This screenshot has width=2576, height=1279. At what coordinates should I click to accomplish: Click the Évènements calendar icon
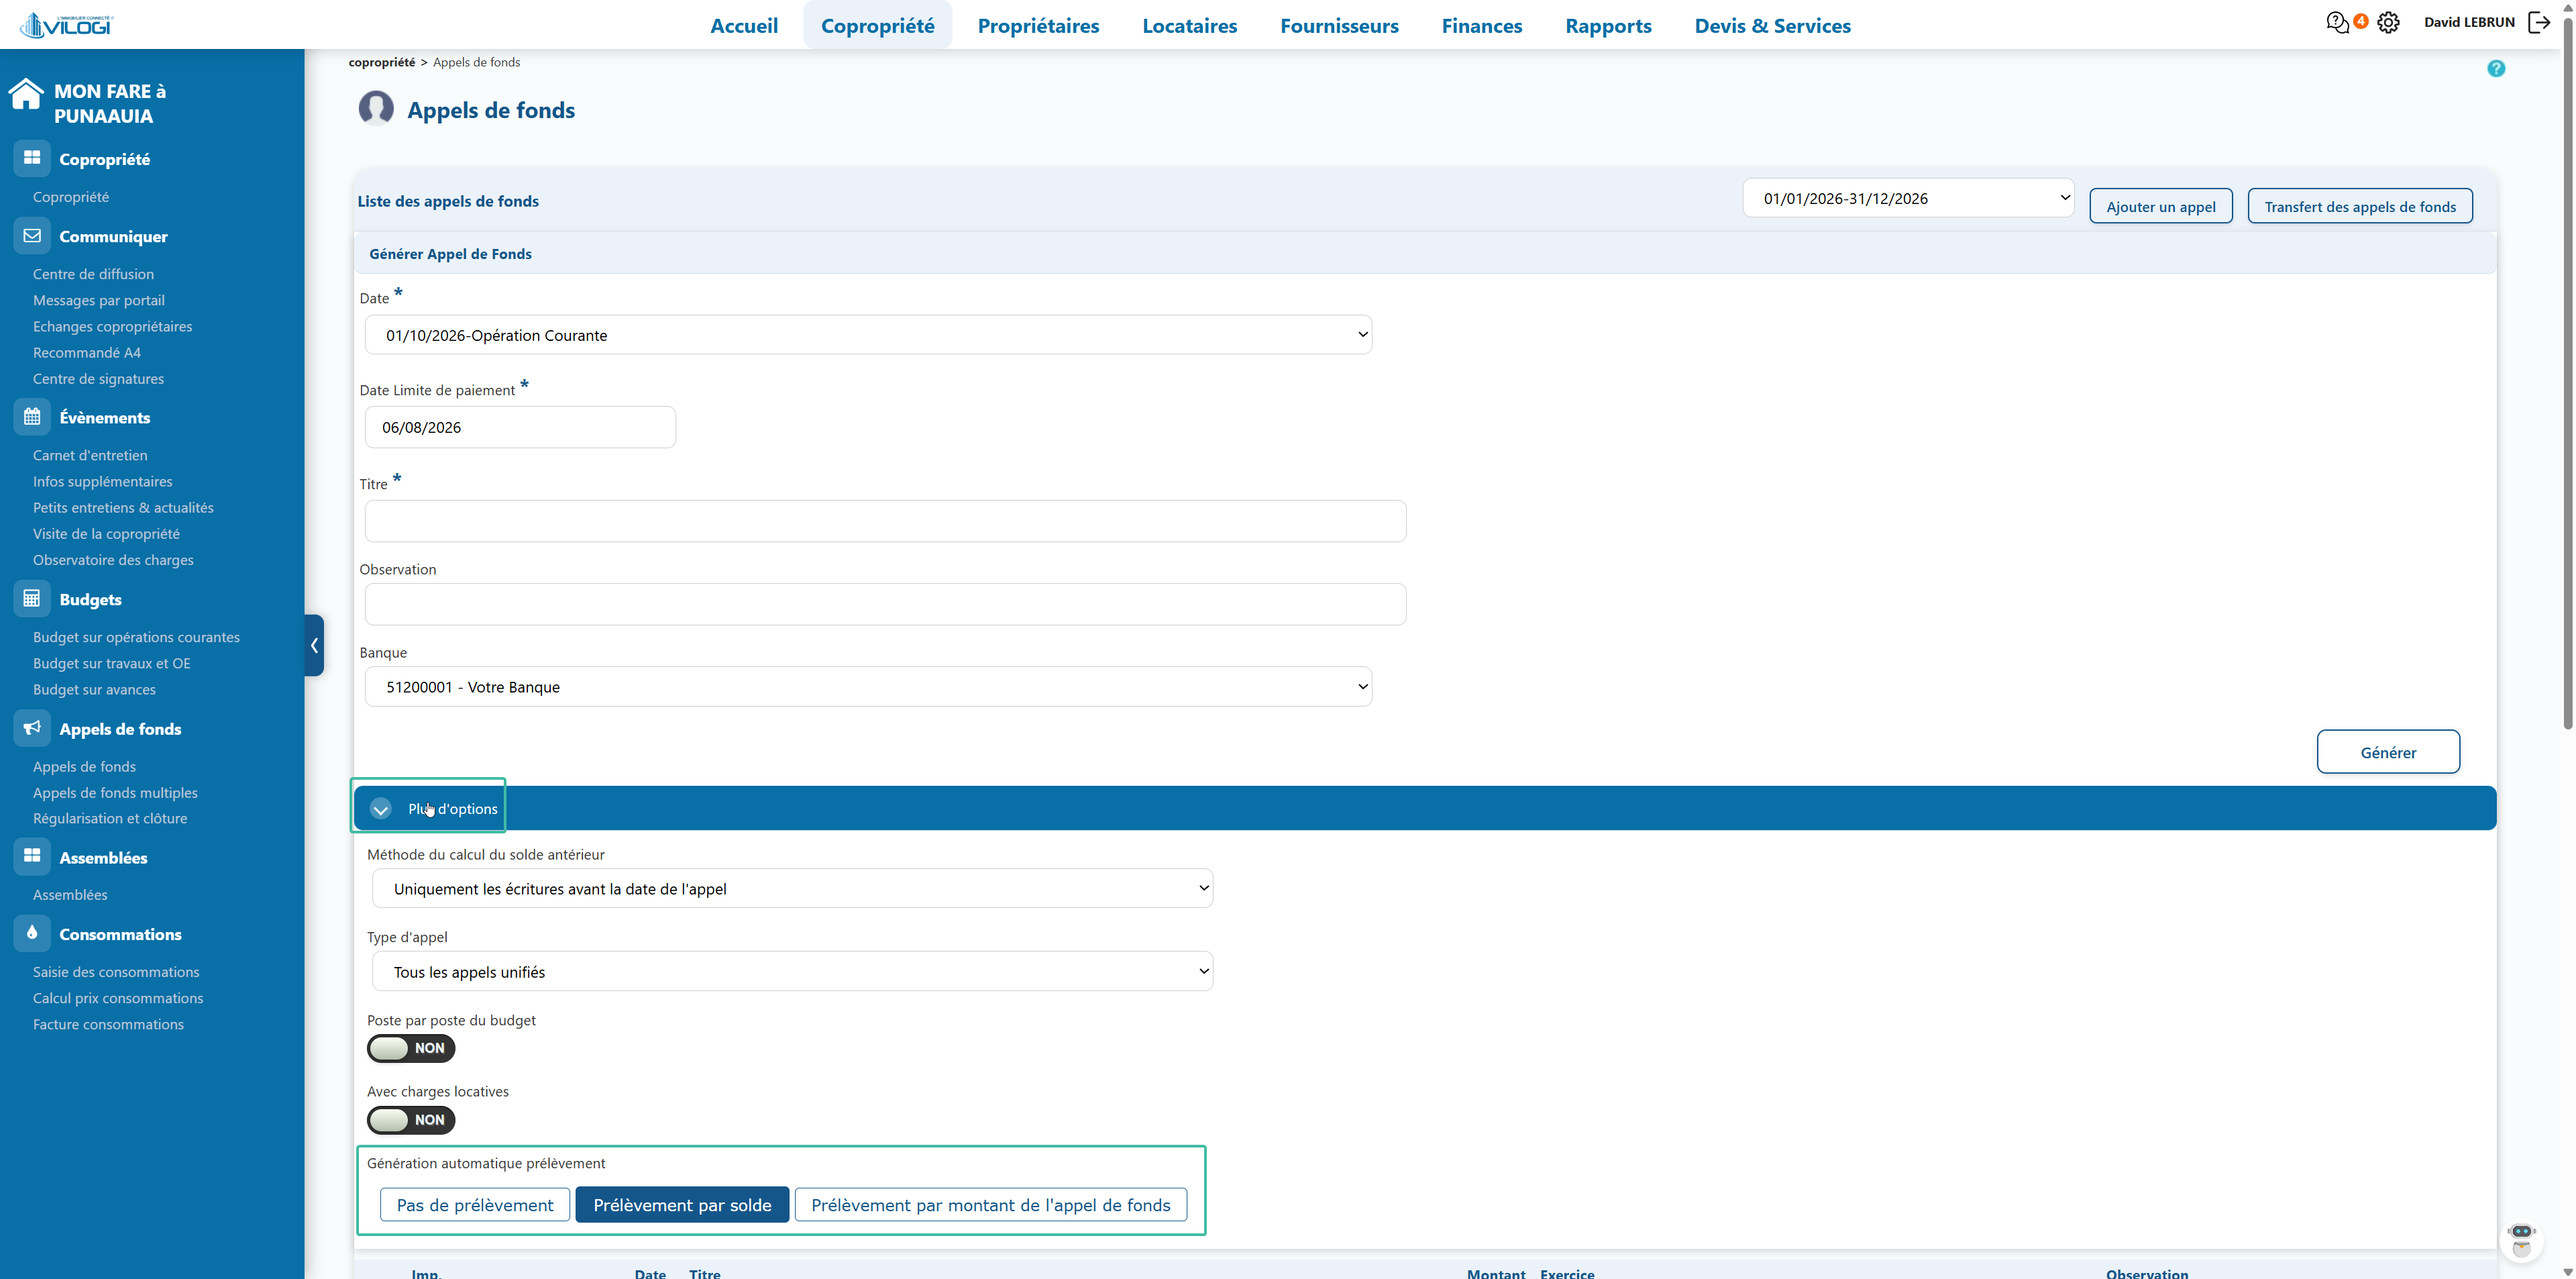pyautogui.click(x=32, y=417)
